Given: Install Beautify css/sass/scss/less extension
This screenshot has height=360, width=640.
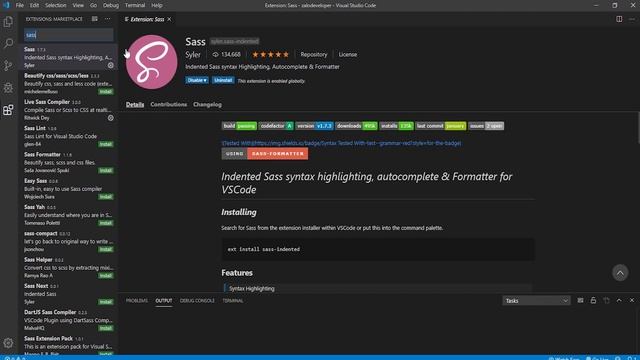Looking at the screenshot, I should pyautogui.click(x=106, y=92).
